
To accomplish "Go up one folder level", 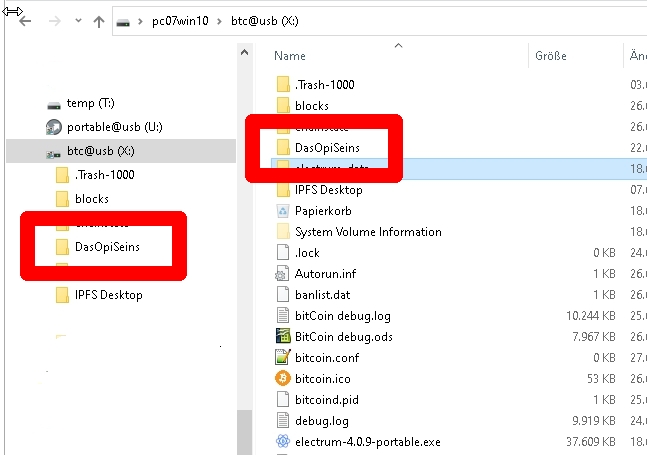I will (x=99, y=21).
